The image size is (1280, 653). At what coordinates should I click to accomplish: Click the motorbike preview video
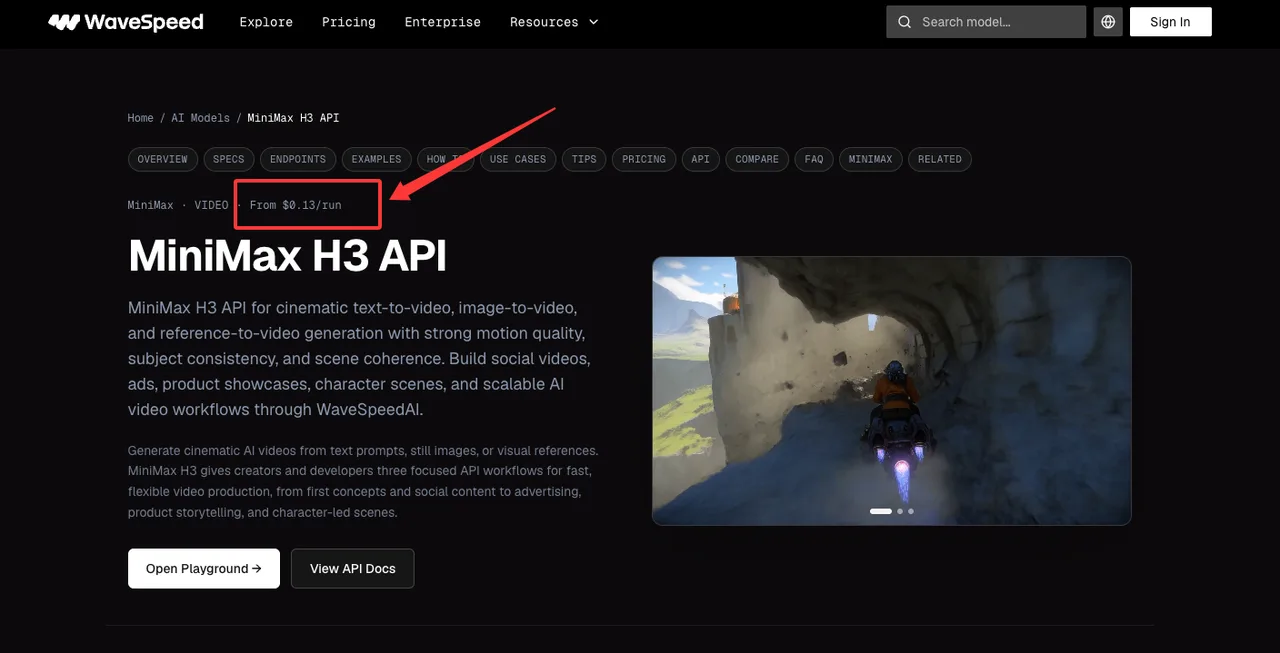click(891, 390)
